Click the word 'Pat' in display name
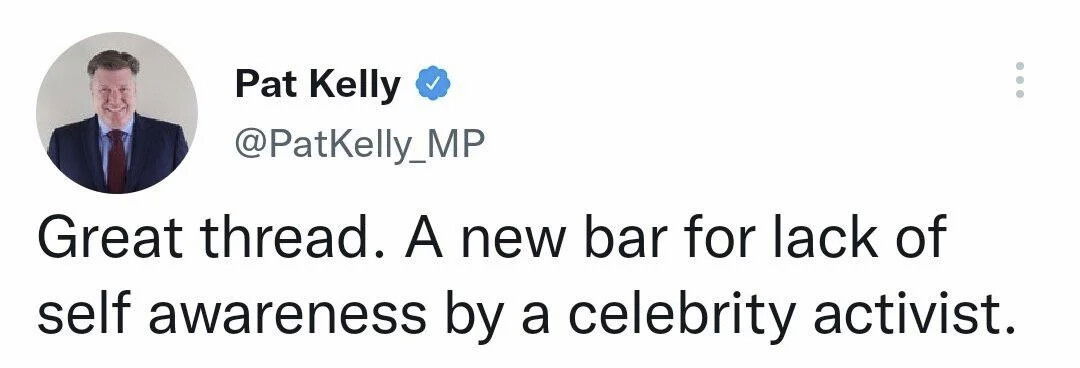This screenshot has height=368, width=1080. [267, 85]
